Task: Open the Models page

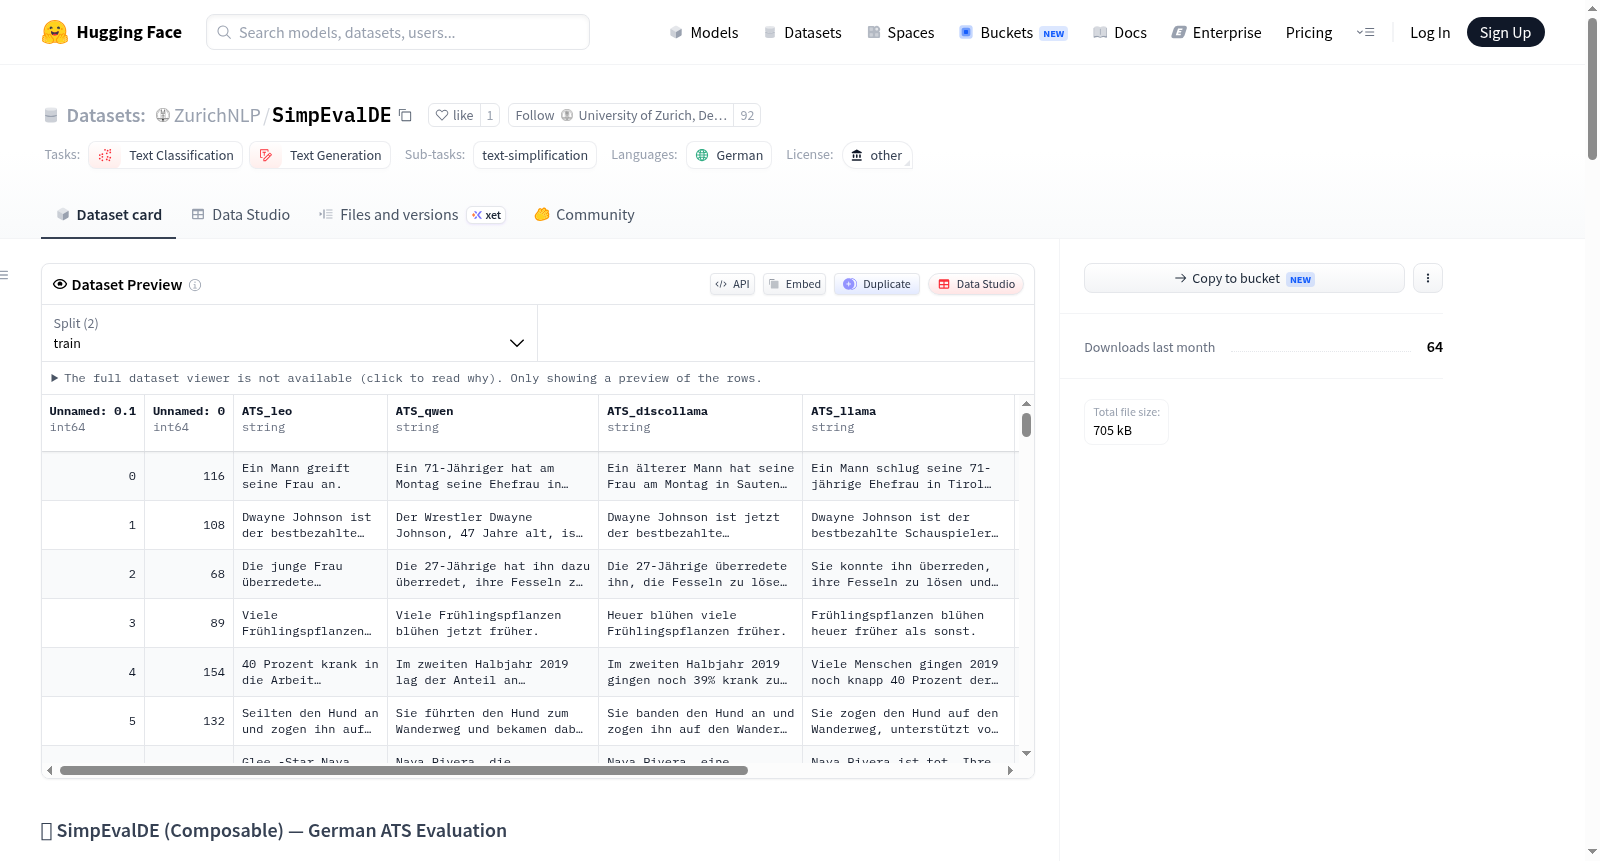Action: [704, 32]
